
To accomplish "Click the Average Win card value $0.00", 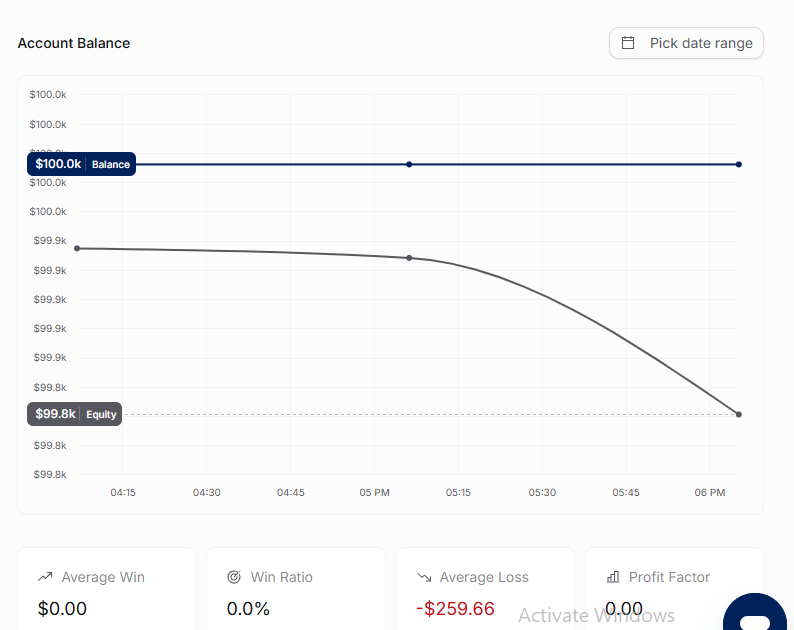I will tap(62, 608).
